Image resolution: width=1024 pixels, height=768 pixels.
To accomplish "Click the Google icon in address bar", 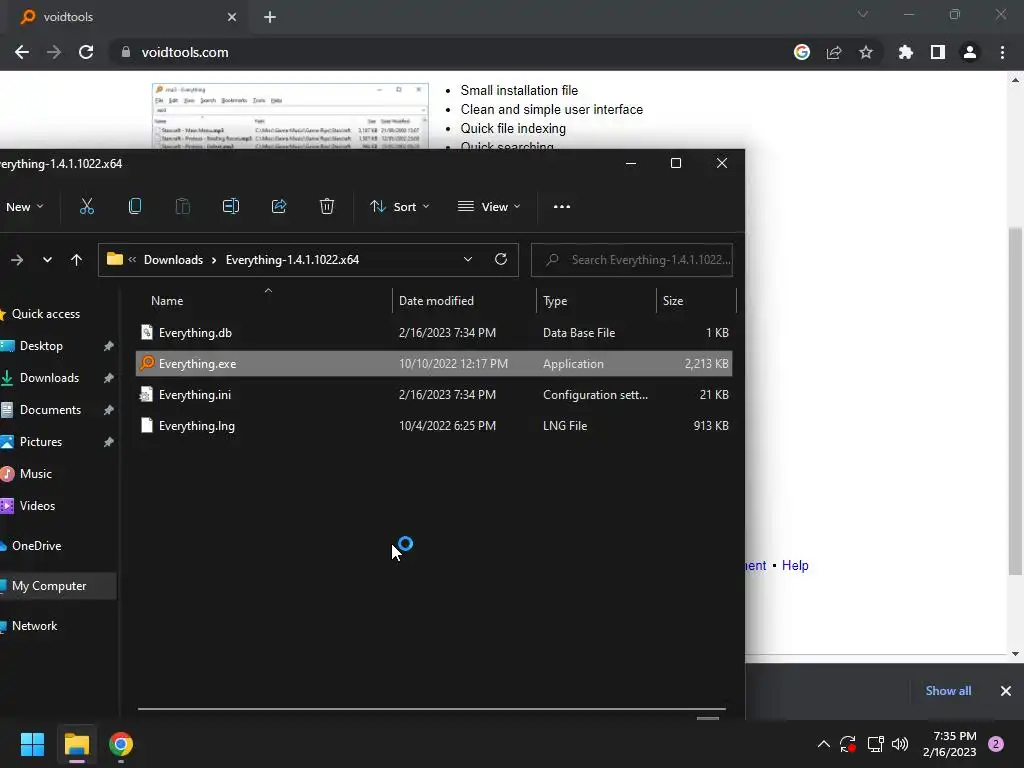I will pyautogui.click(x=802, y=52).
